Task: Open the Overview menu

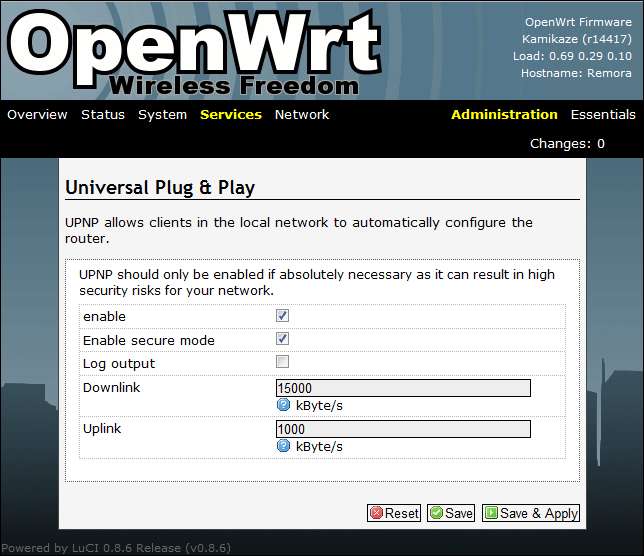Action: (37, 115)
